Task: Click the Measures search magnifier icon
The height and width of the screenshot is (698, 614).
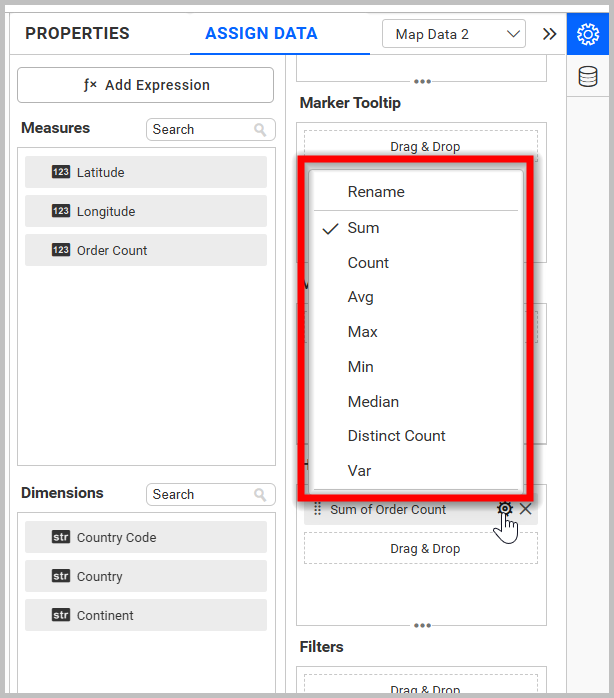Action: tap(261, 130)
